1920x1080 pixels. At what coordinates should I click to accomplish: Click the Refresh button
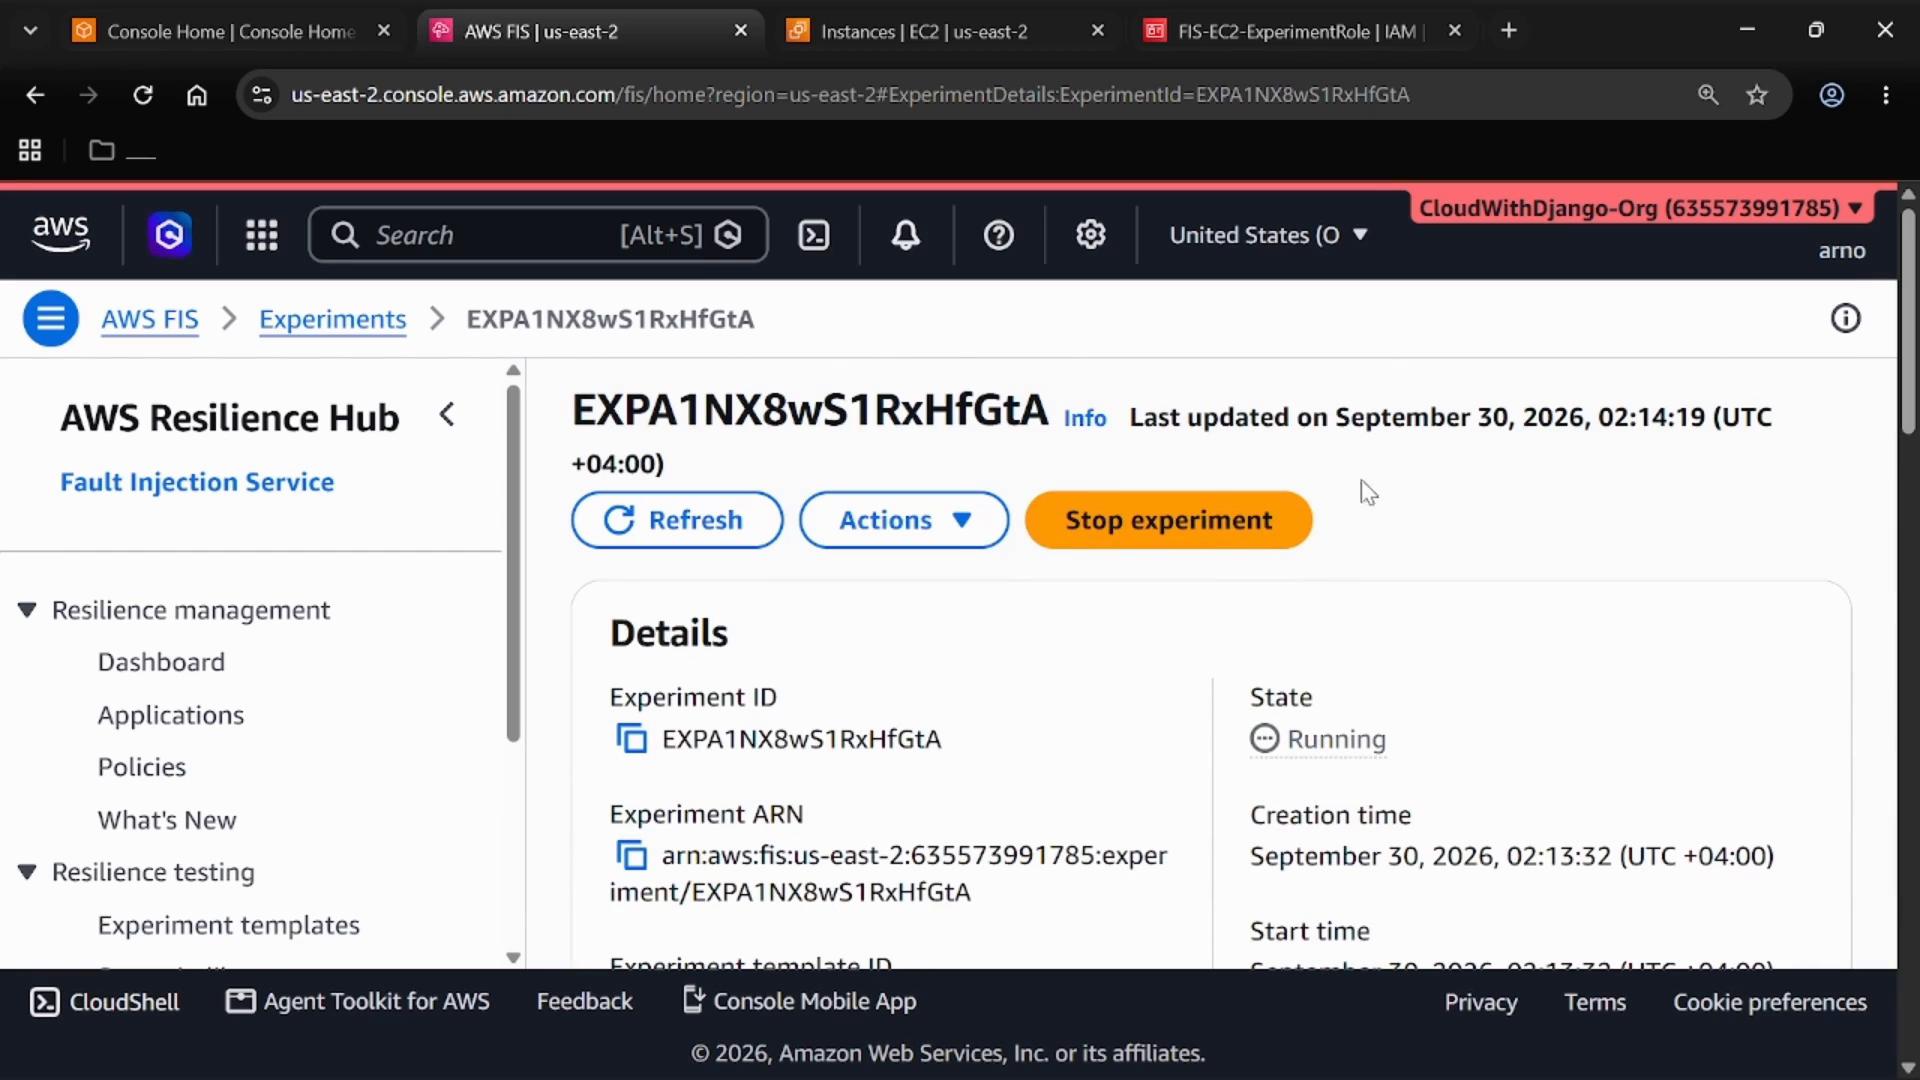[x=677, y=520]
